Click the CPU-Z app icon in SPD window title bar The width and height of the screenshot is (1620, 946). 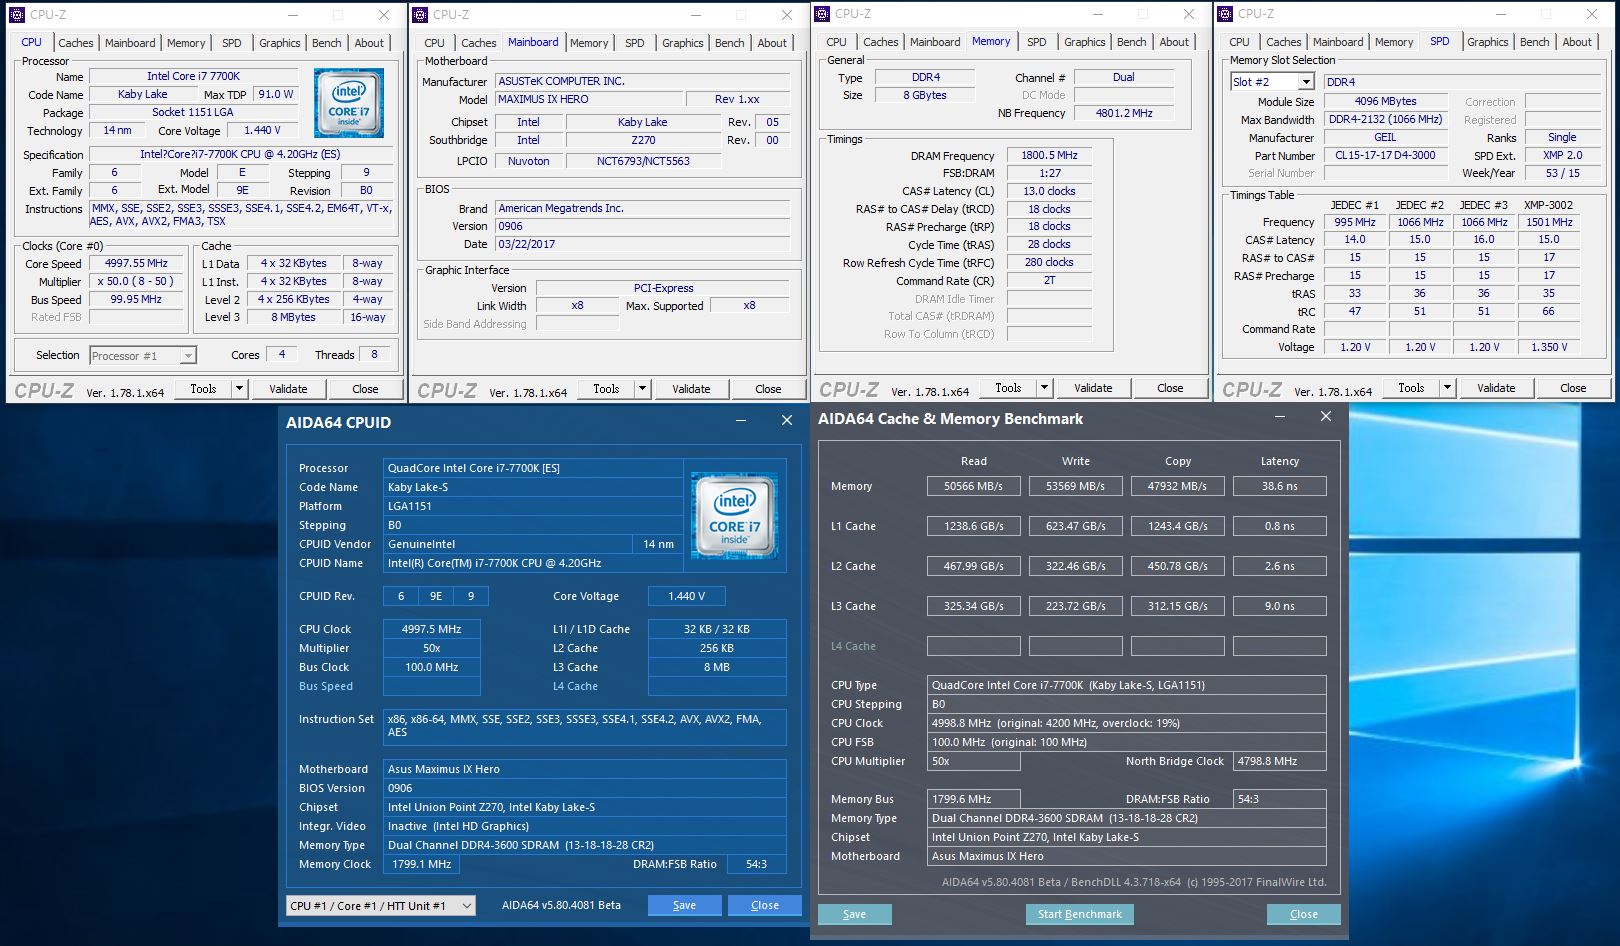click(1225, 14)
